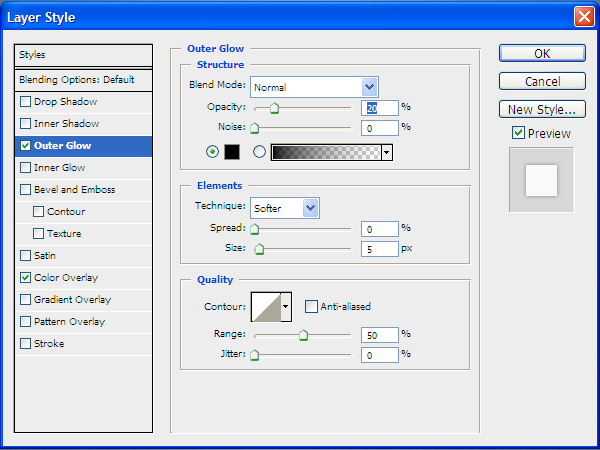Open the Gradient Overlay effect settings
600x450 pixels.
point(72,300)
